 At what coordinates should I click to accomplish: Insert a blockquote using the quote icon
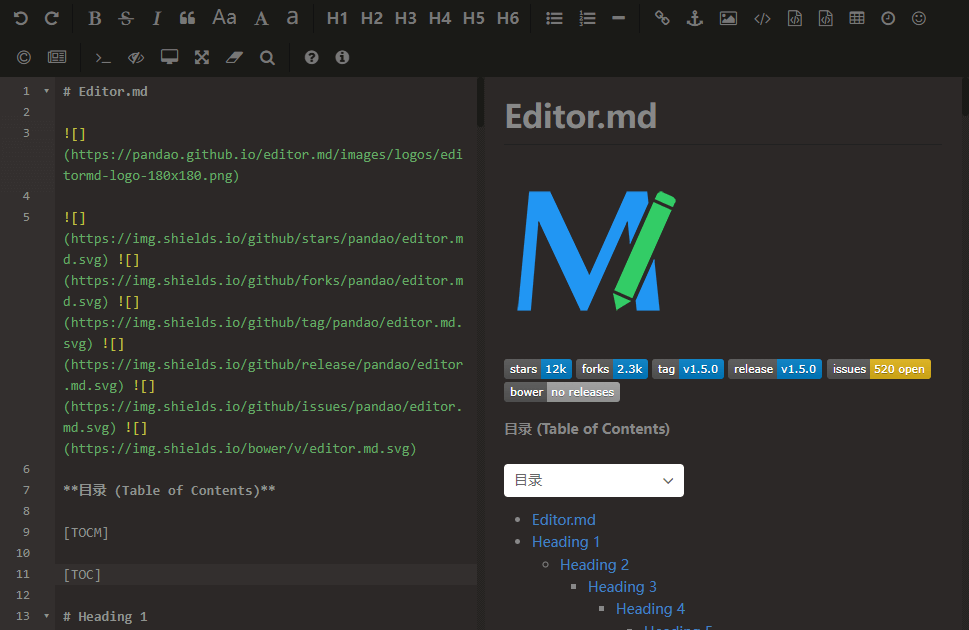[186, 18]
